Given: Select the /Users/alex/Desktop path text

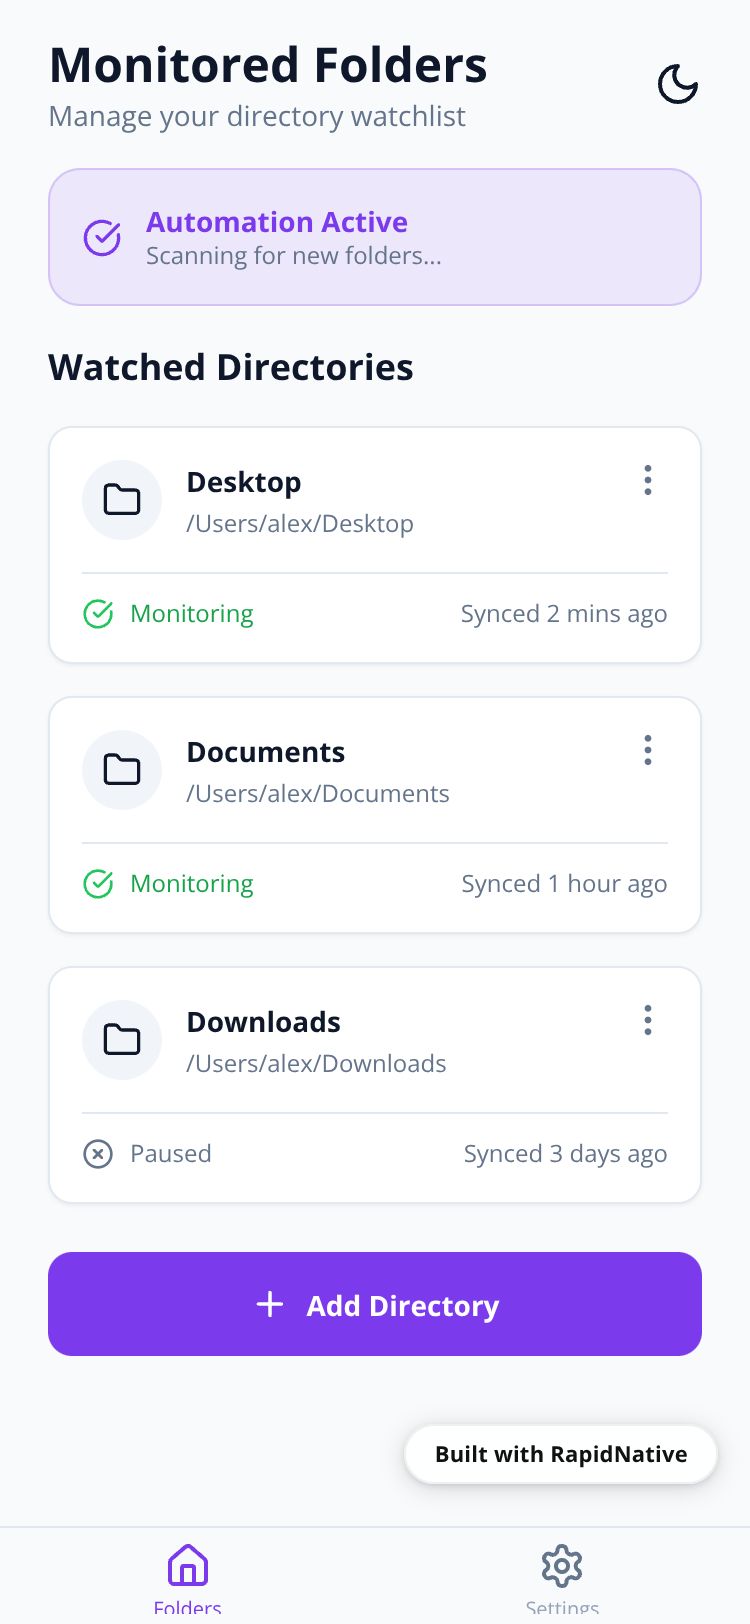Looking at the screenshot, I should 300,524.
